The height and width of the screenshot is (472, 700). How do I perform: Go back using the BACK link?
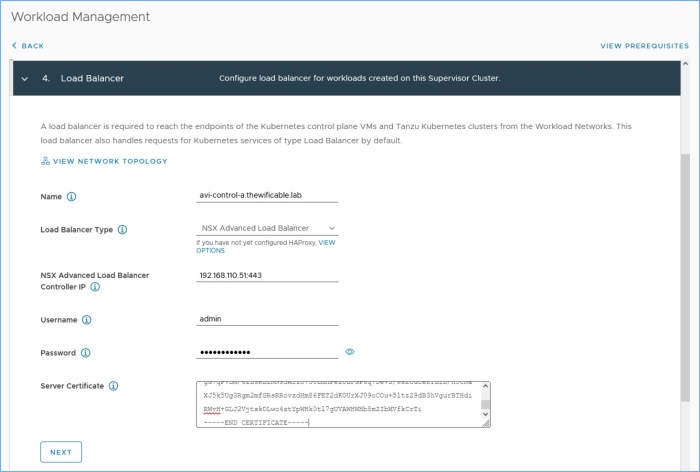[x=28, y=46]
